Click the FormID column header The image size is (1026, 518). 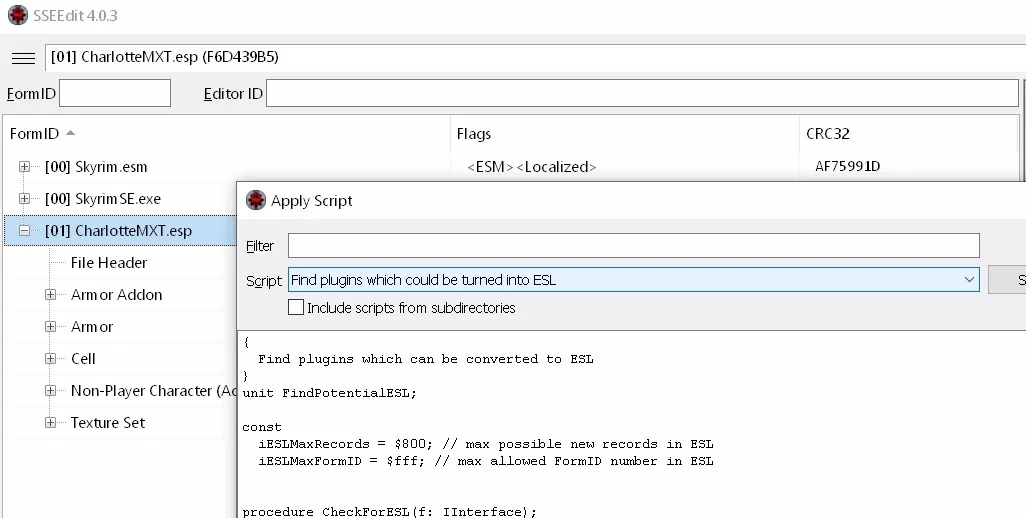(x=227, y=133)
